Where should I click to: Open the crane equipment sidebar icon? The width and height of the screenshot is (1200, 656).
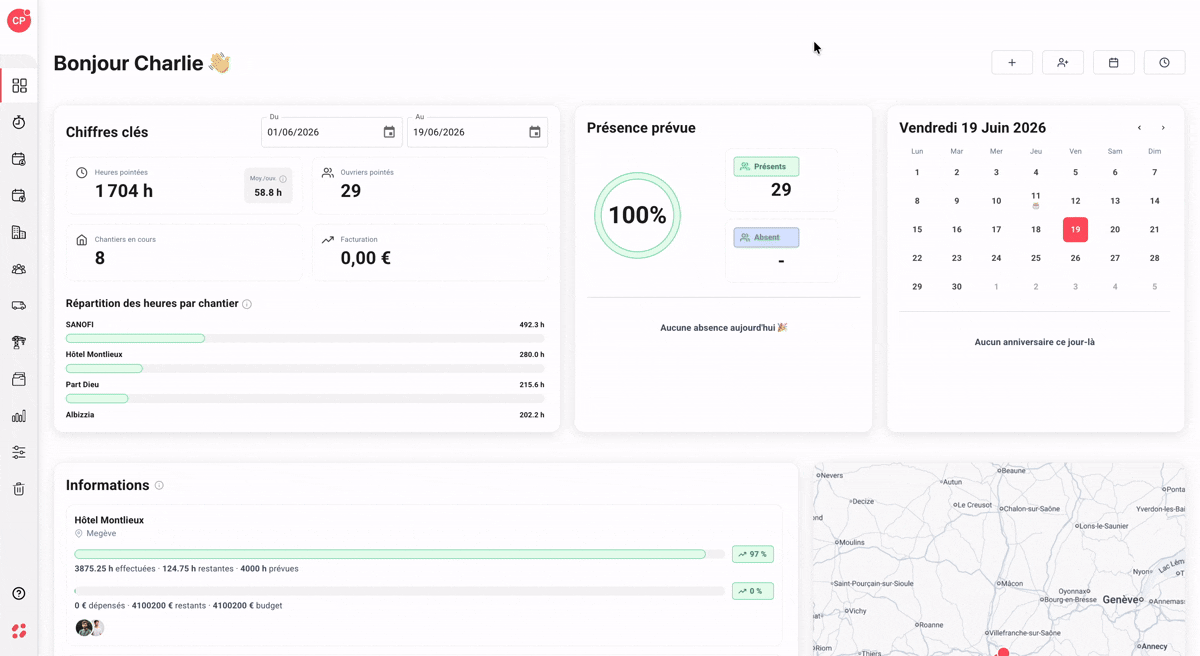pos(19,342)
